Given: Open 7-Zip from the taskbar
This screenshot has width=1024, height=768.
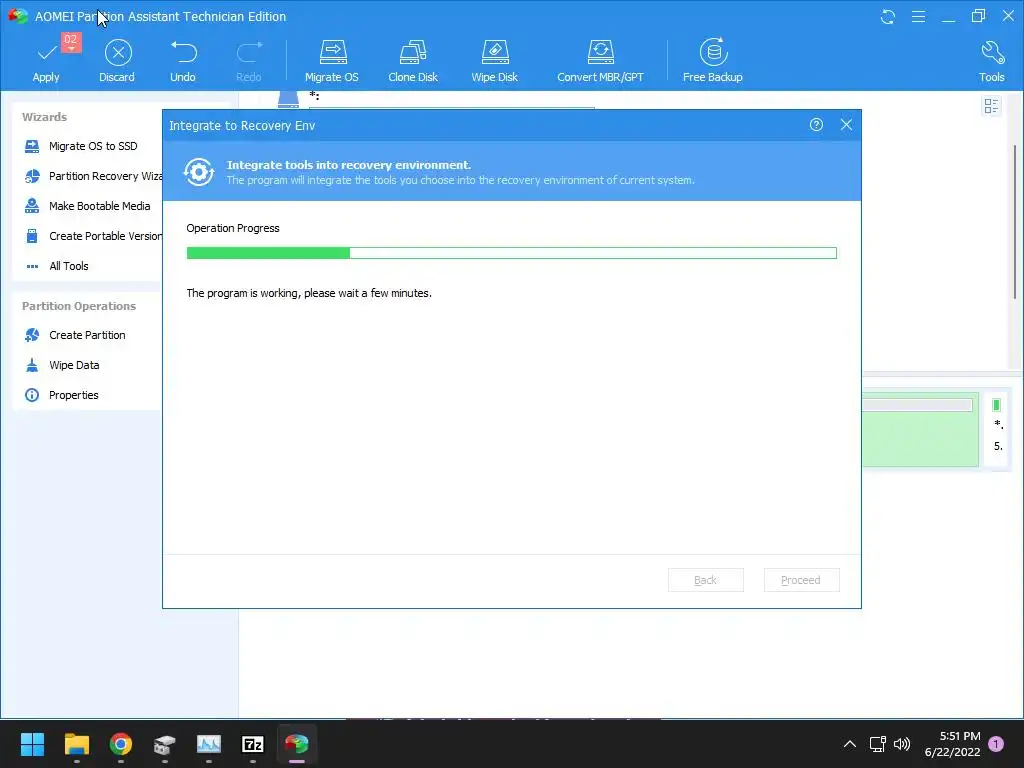Looking at the screenshot, I should click(x=253, y=744).
